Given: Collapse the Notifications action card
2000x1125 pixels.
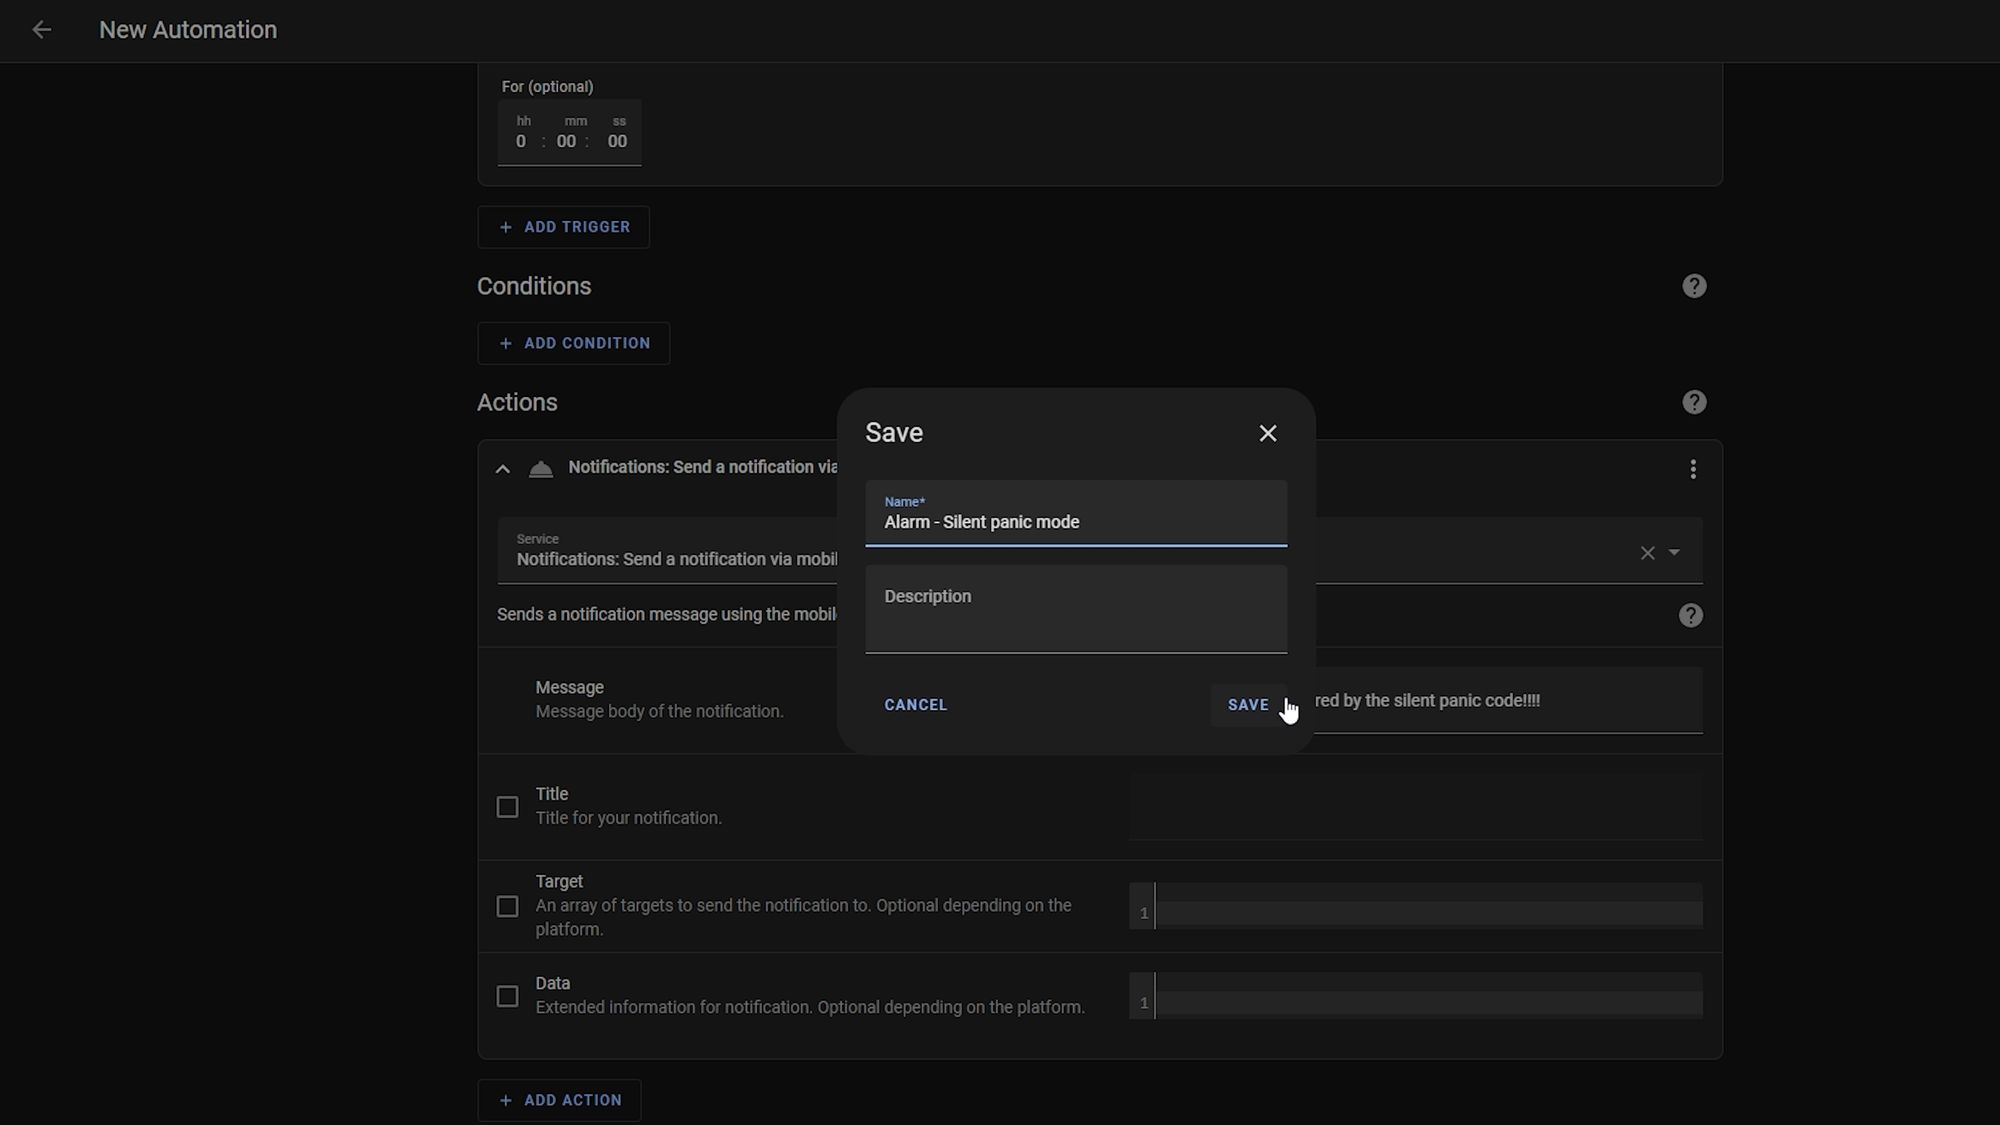Looking at the screenshot, I should [x=503, y=469].
